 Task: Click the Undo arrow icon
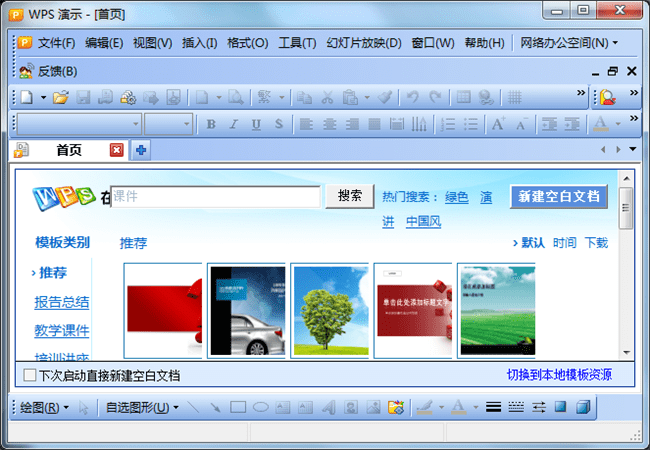(412, 97)
